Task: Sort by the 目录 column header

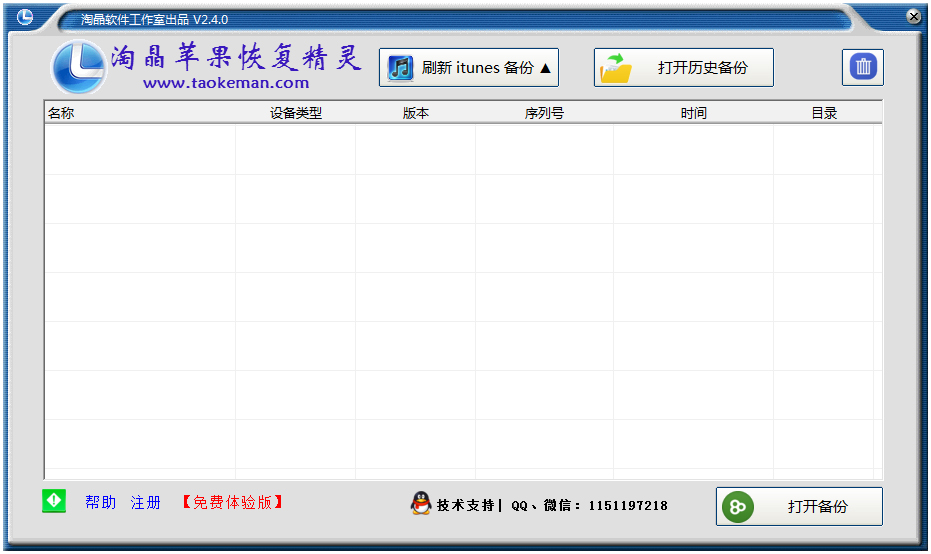Action: pos(824,113)
